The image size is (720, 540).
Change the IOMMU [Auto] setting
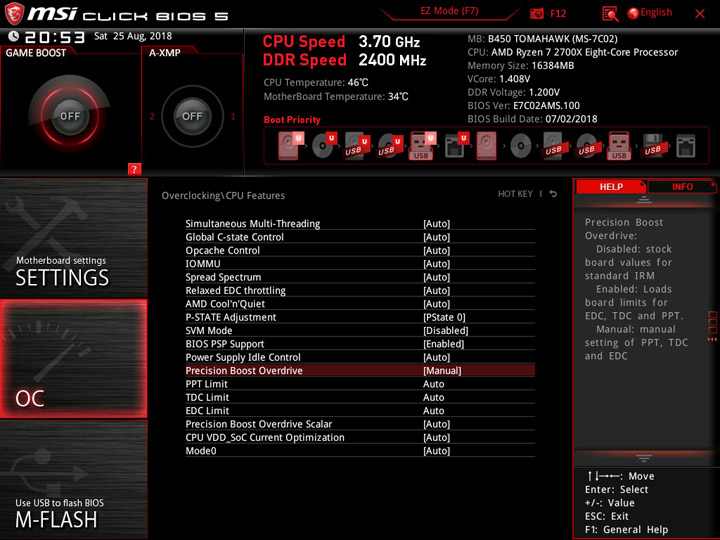coord(436,264)
